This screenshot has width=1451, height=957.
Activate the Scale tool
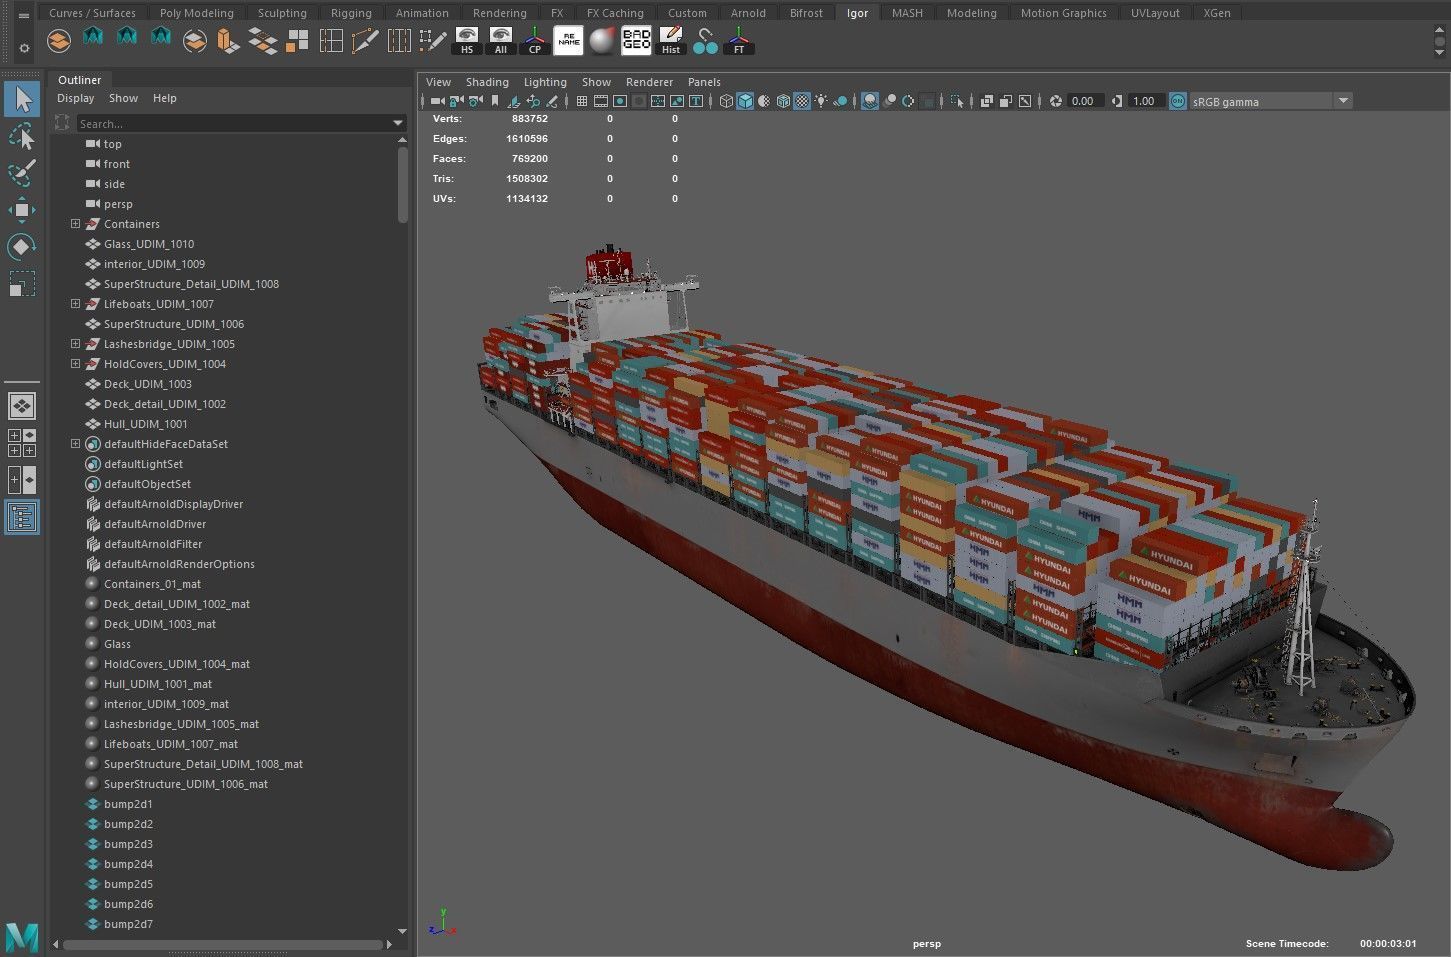point(22,283)
